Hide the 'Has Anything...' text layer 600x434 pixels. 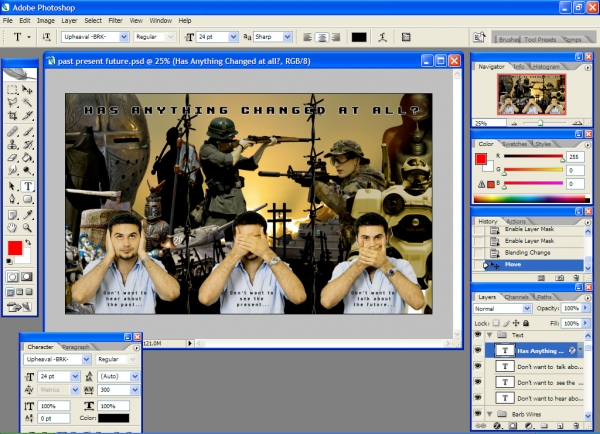point(478,350)
